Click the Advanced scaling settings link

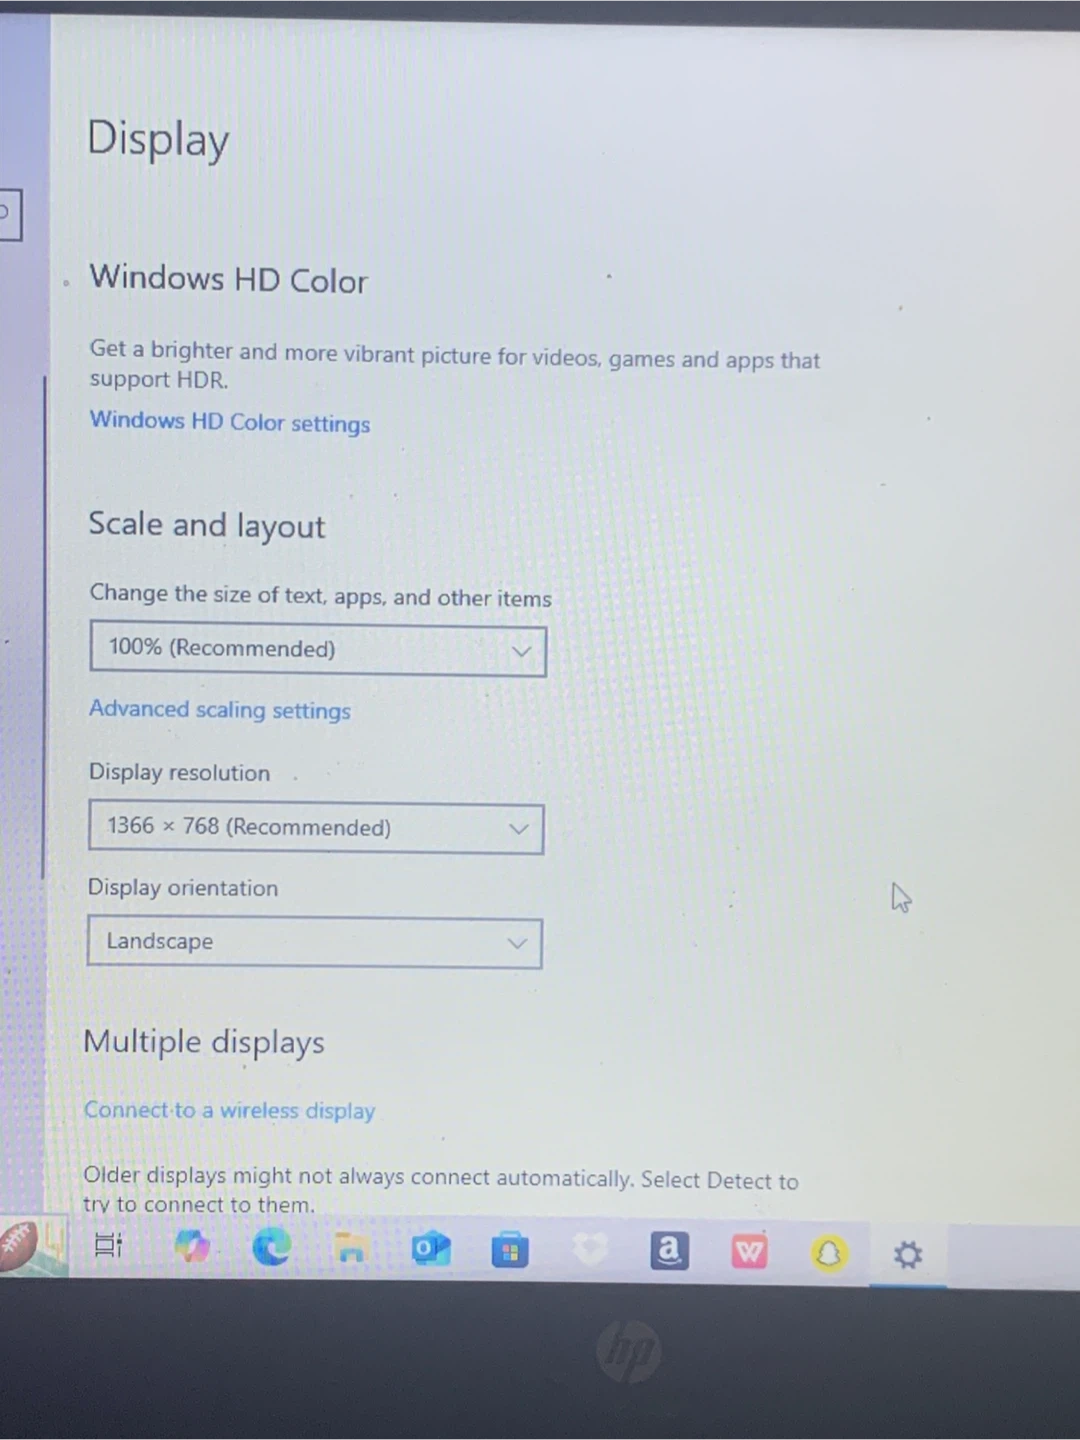(220, 710)
